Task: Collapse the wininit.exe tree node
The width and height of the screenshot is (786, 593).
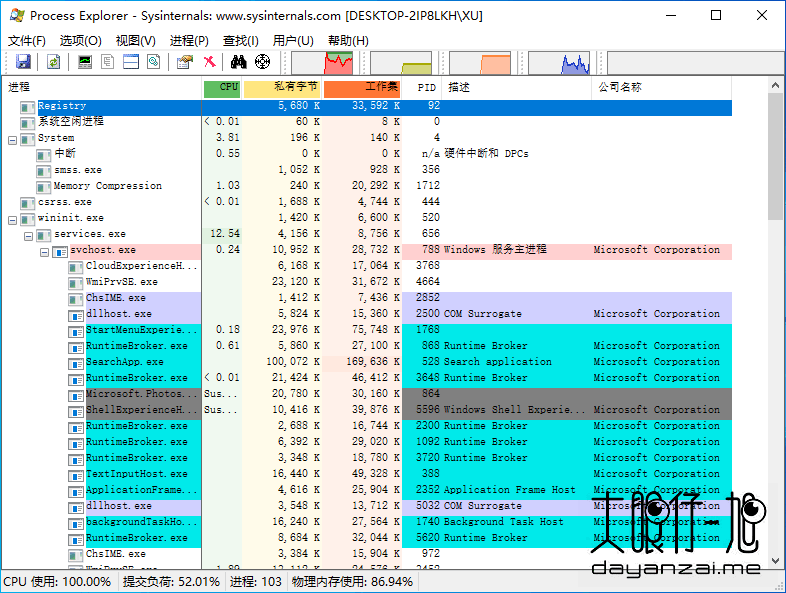Action: tap(13, 218)
